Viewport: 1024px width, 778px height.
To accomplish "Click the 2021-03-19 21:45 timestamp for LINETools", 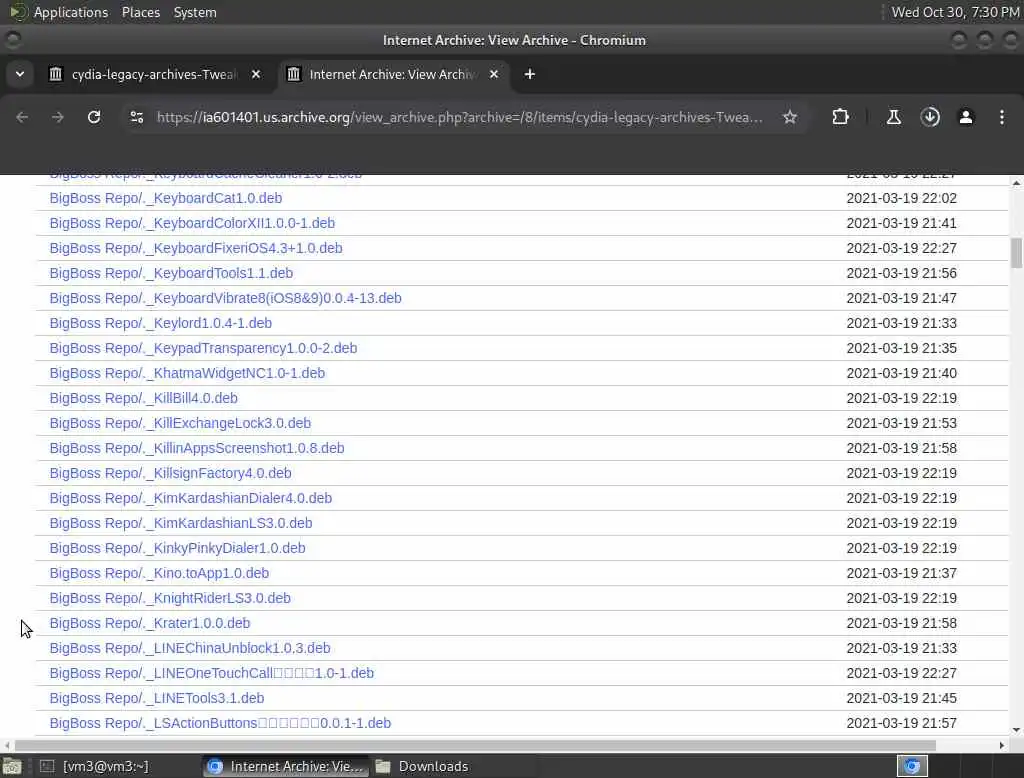I will (x=901, y=698).
